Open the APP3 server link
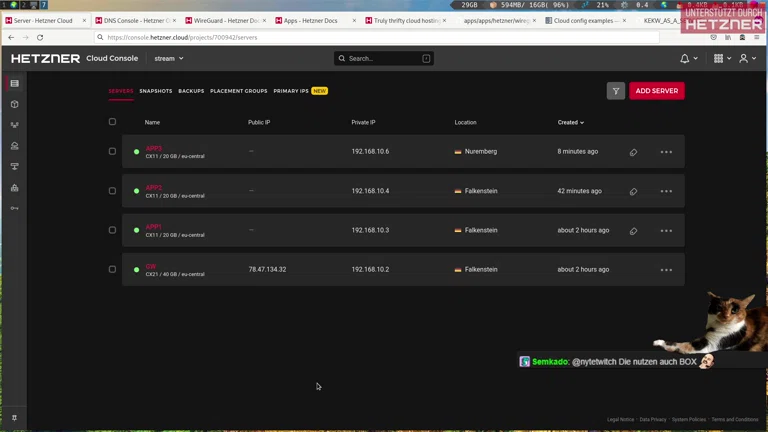Image resolution: width=768 pixels, height=432 pixels. (153, 148)
